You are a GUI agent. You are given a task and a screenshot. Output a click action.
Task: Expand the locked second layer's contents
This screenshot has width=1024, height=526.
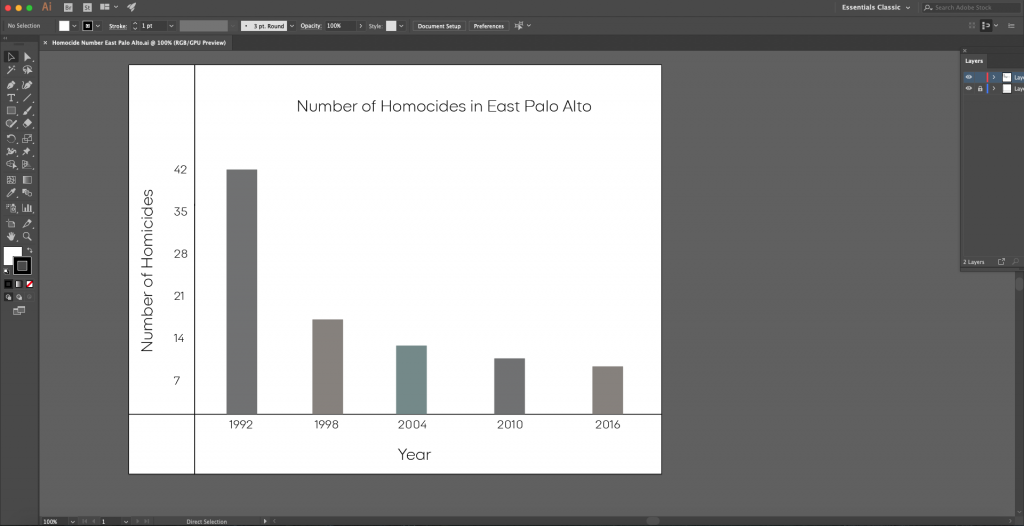pos(994,88)
